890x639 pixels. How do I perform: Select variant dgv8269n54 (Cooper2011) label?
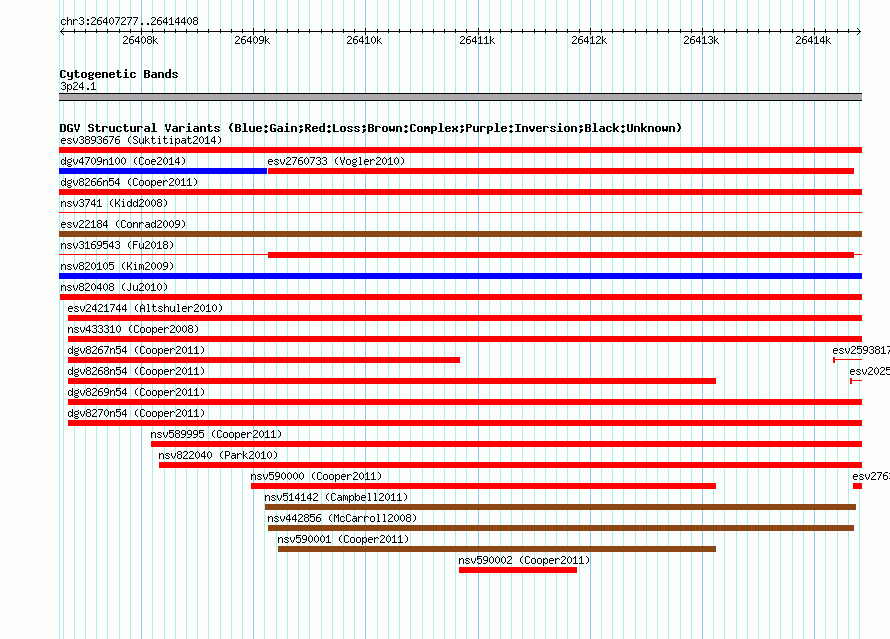point(136,392)
